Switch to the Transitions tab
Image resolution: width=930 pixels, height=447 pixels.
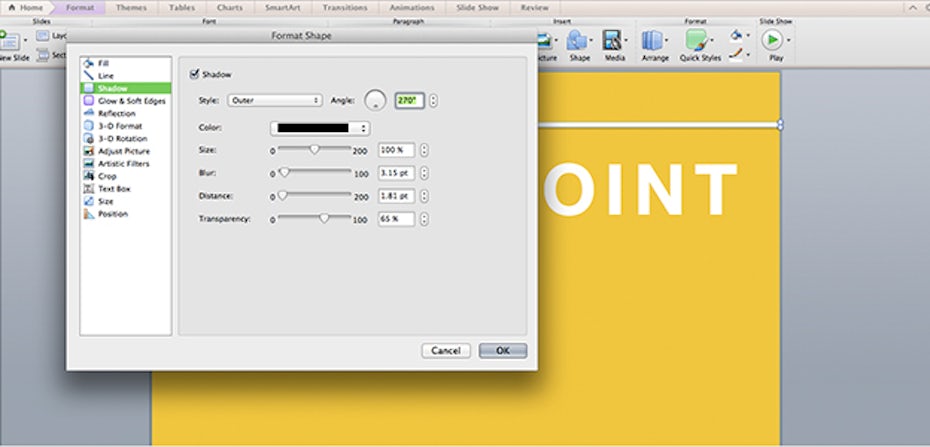[x=345, y=7]
